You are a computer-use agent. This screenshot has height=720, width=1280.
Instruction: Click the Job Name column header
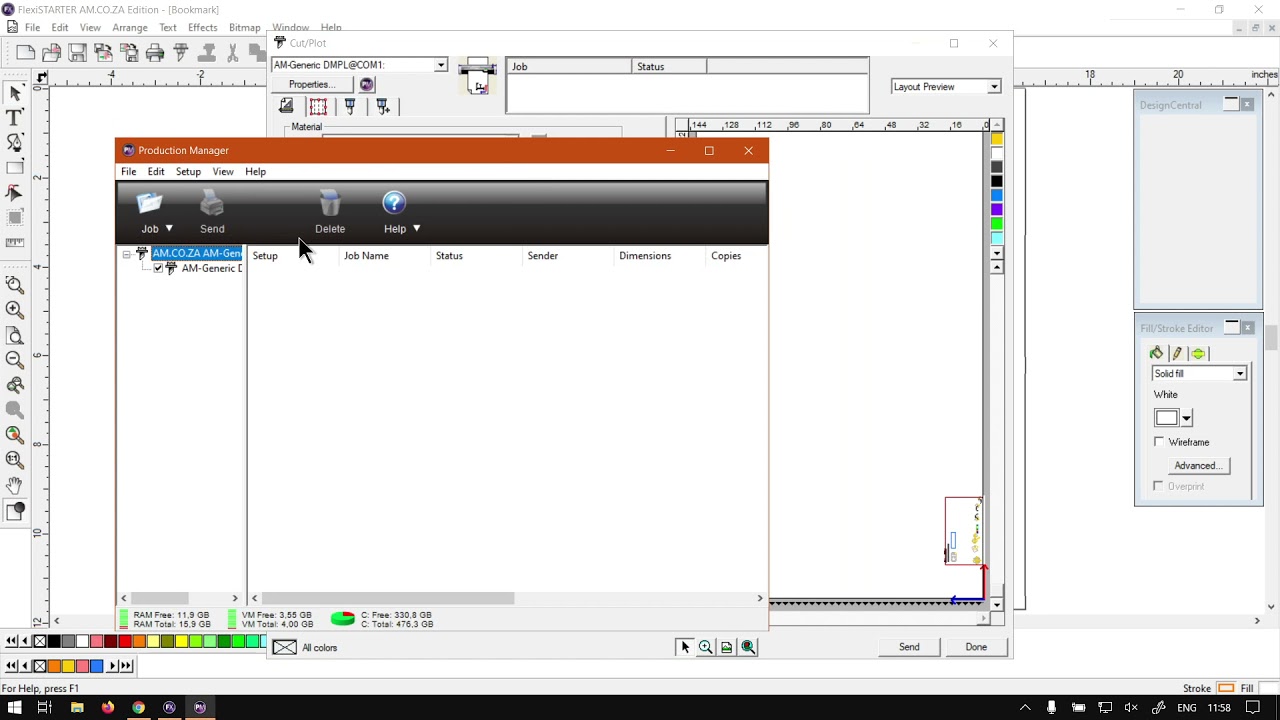pos(366,256)
